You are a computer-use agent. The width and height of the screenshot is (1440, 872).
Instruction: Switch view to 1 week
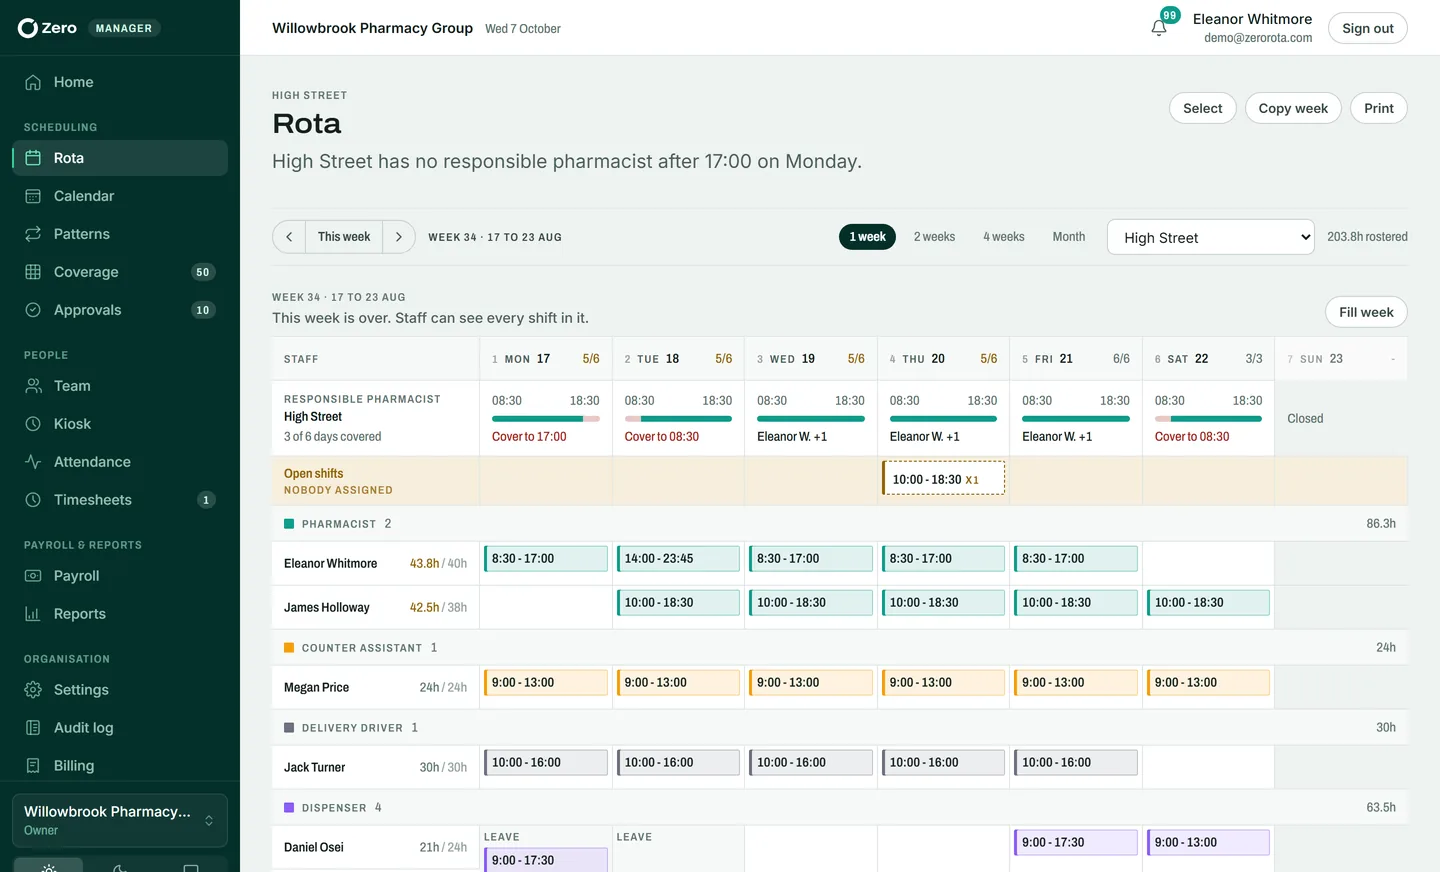pyautogui.click(x=867, y=237)
